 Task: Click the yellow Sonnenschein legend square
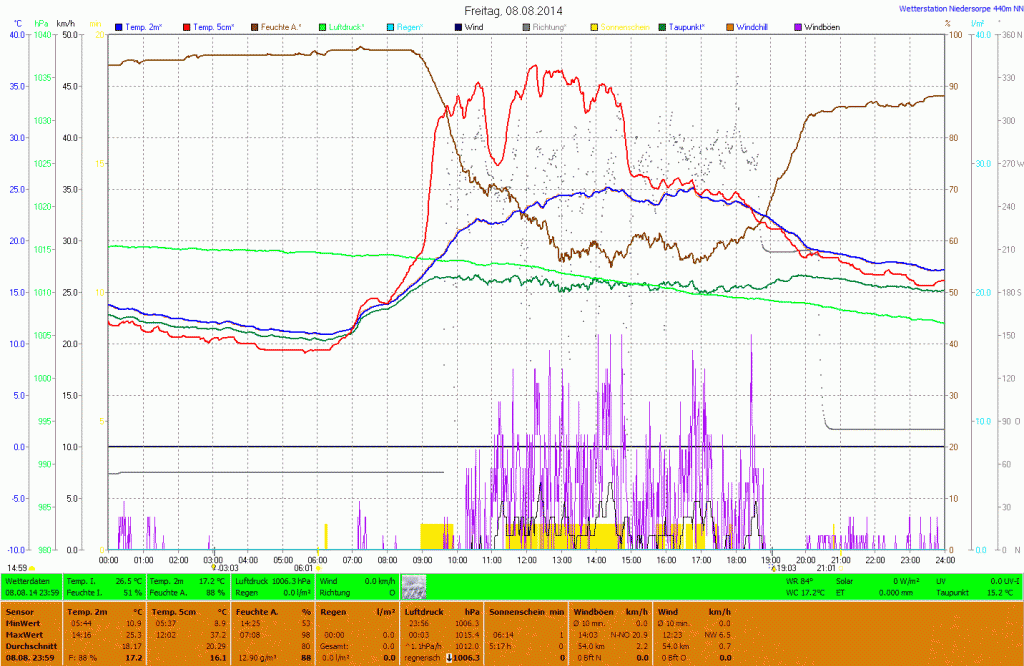point(595,26)
